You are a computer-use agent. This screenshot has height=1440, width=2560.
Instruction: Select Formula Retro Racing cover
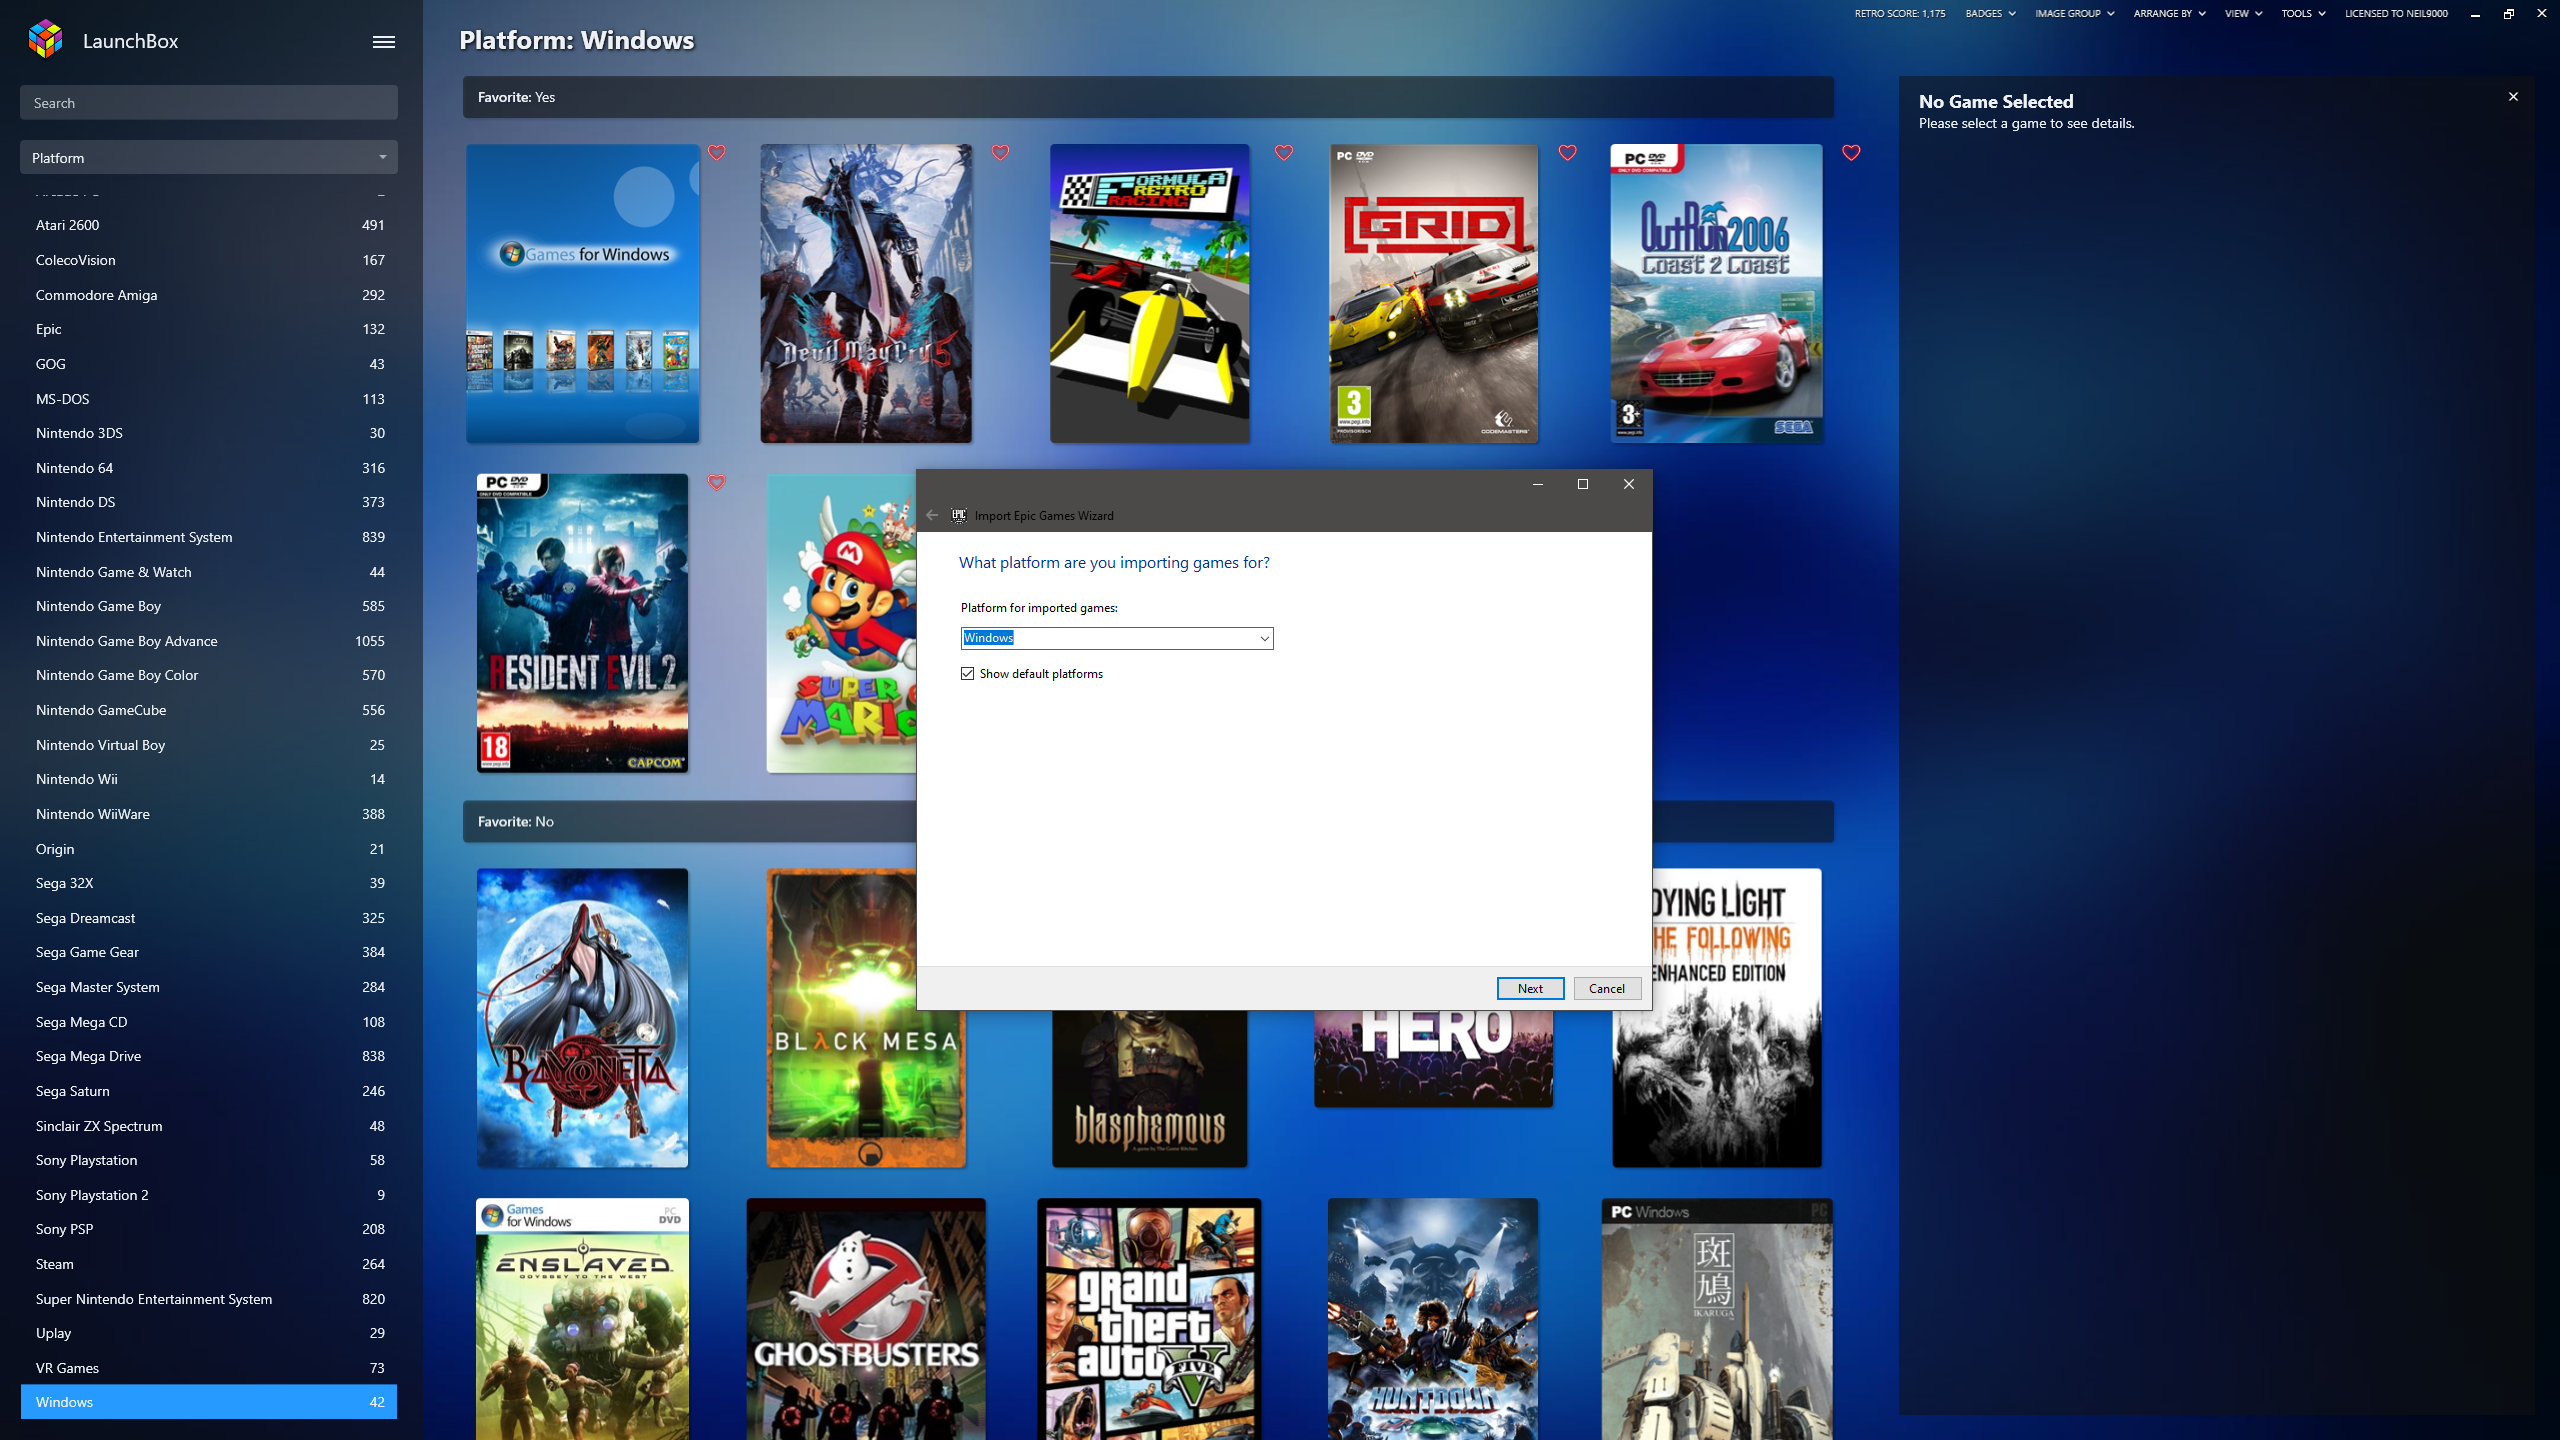pyautogui.click(x=1150, y=293)
